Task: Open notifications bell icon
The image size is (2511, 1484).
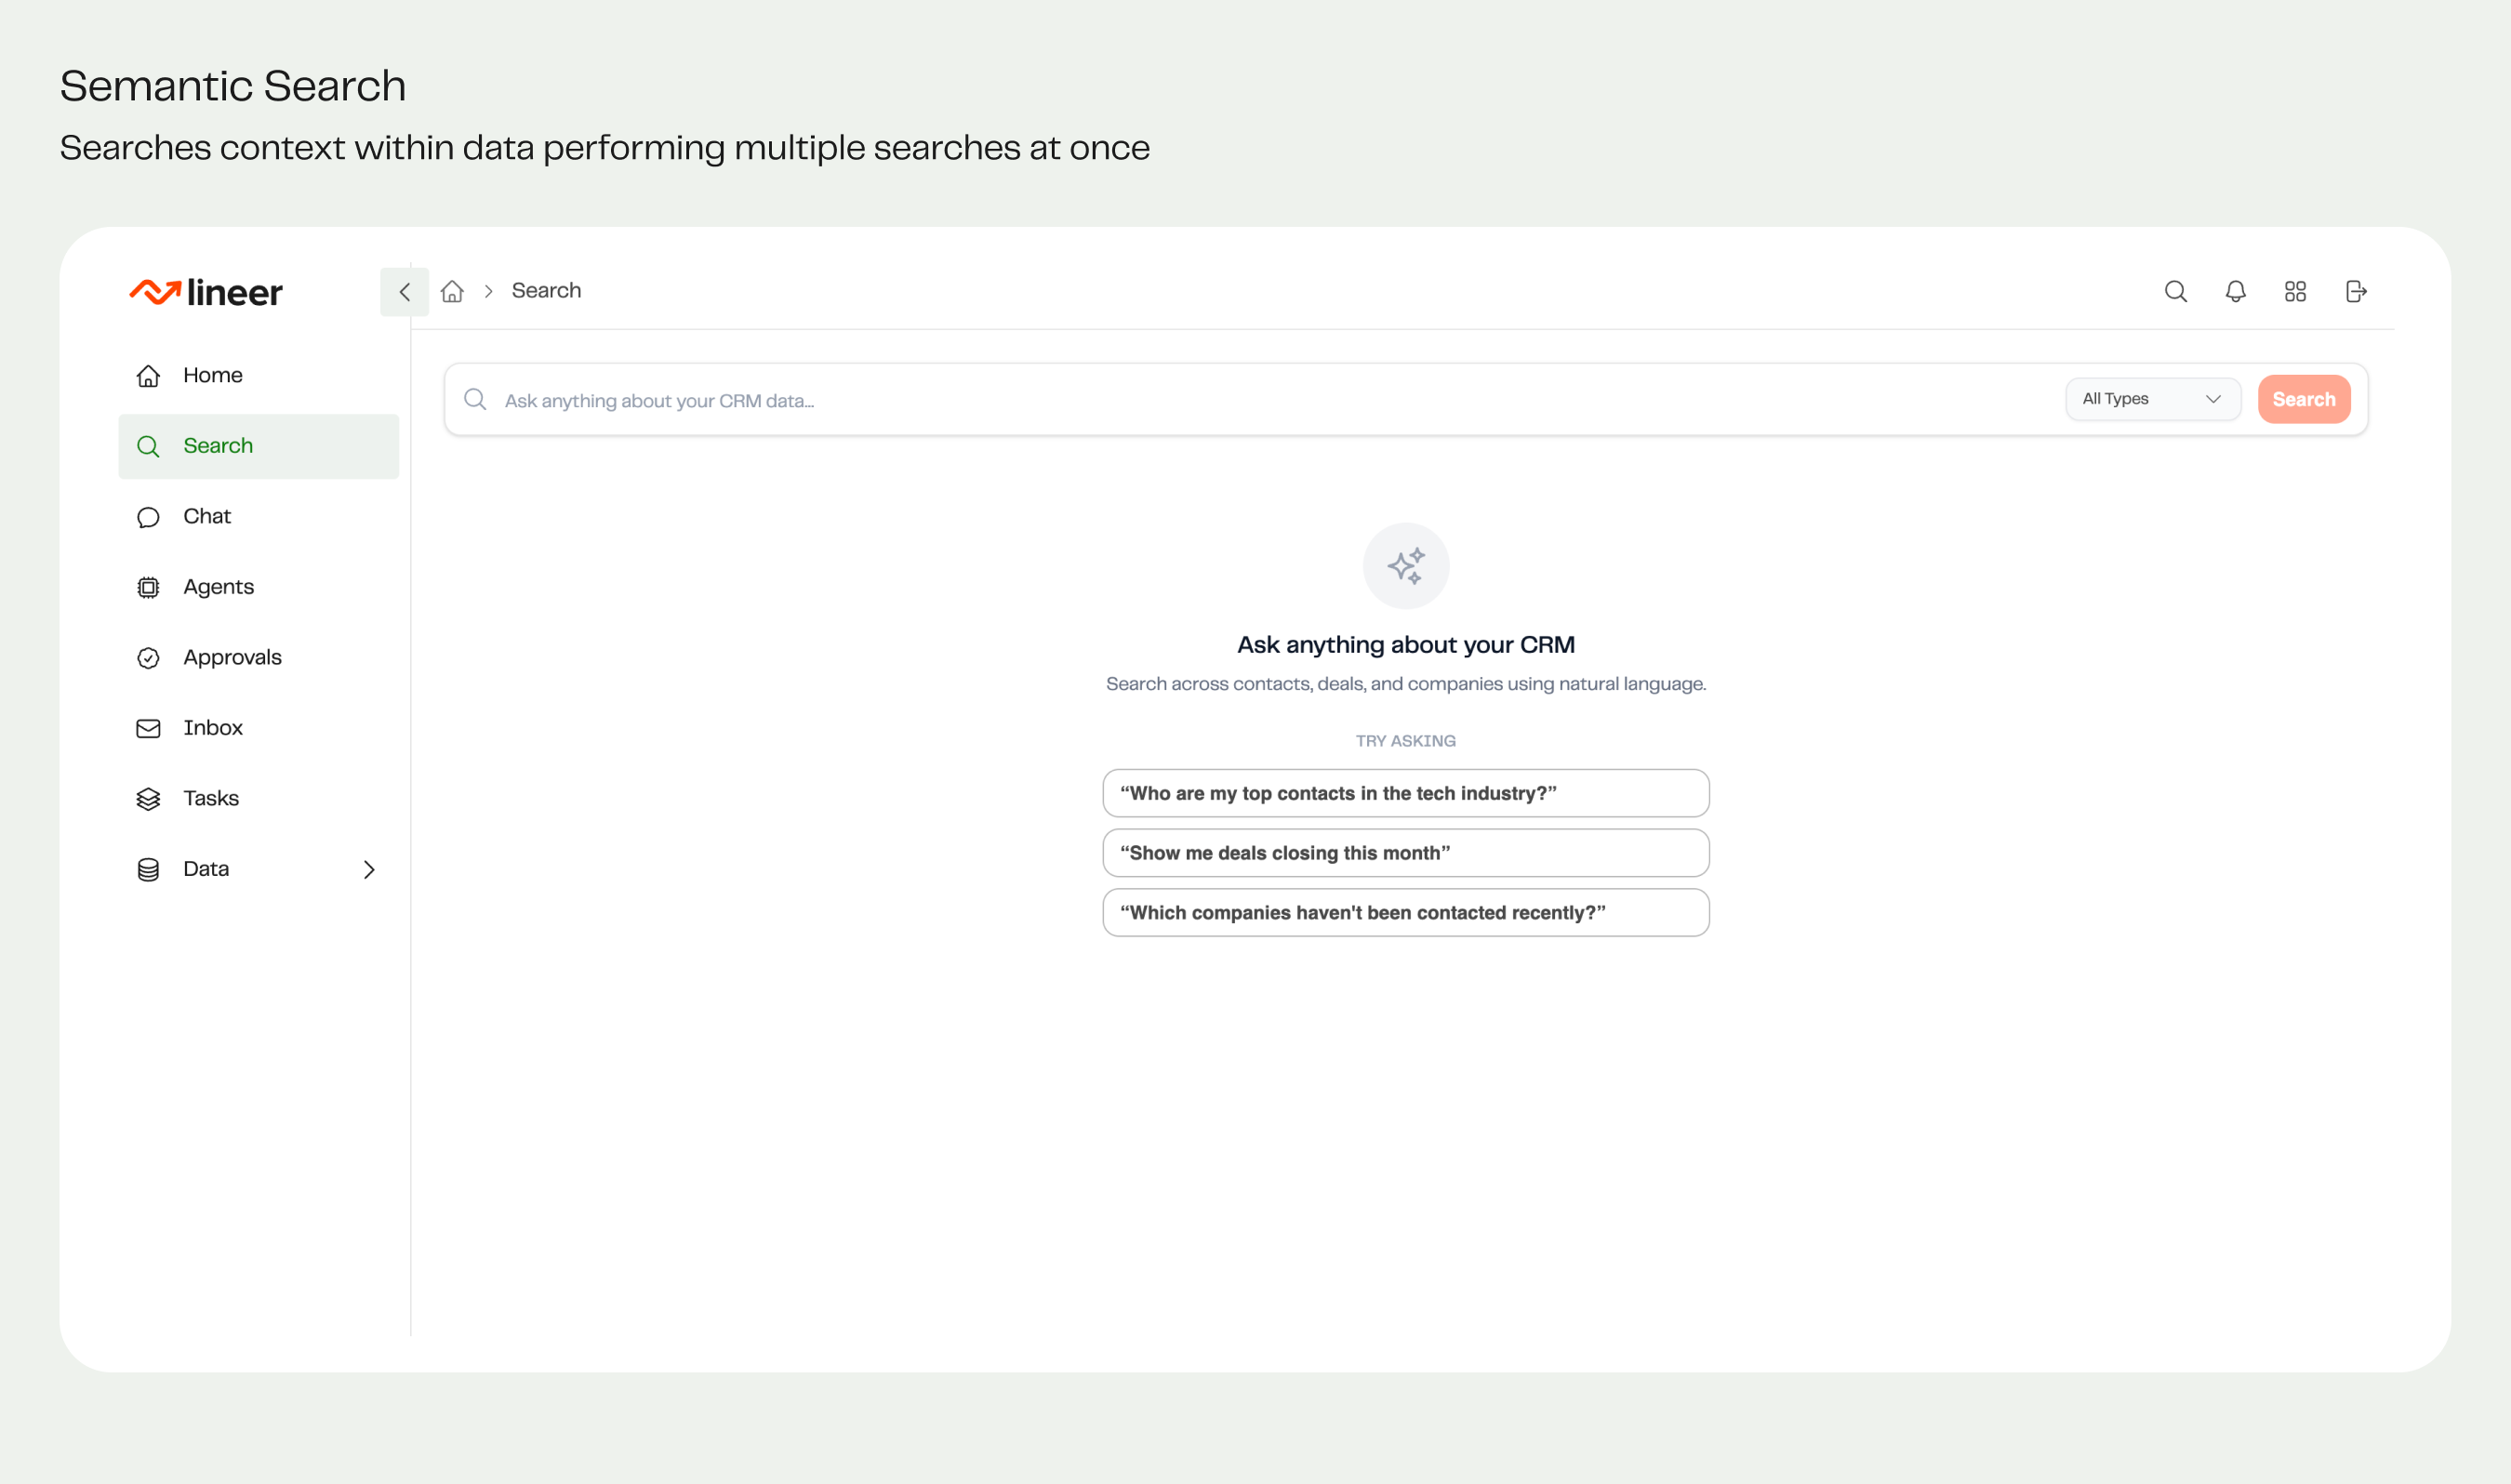Action: [2236, 291]
